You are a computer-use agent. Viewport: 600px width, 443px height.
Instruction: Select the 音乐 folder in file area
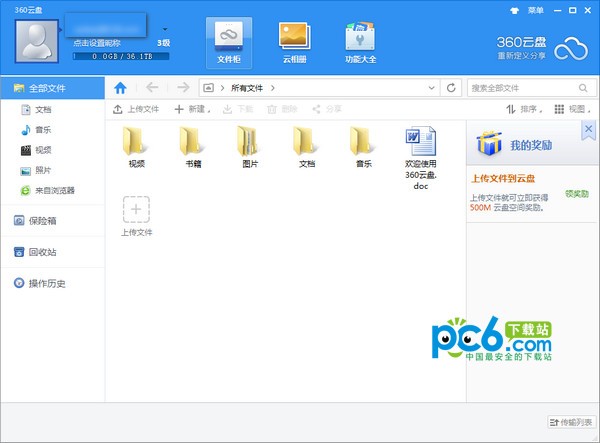point(364,147)
